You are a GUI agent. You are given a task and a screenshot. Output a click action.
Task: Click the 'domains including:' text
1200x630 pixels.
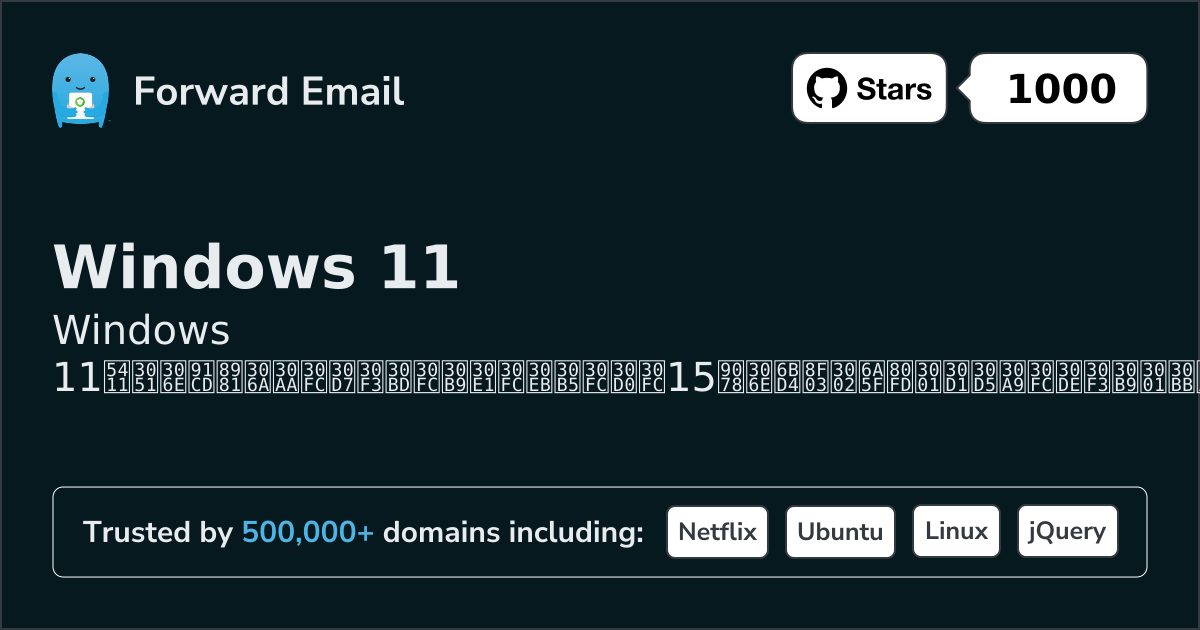tap(513, 533)
